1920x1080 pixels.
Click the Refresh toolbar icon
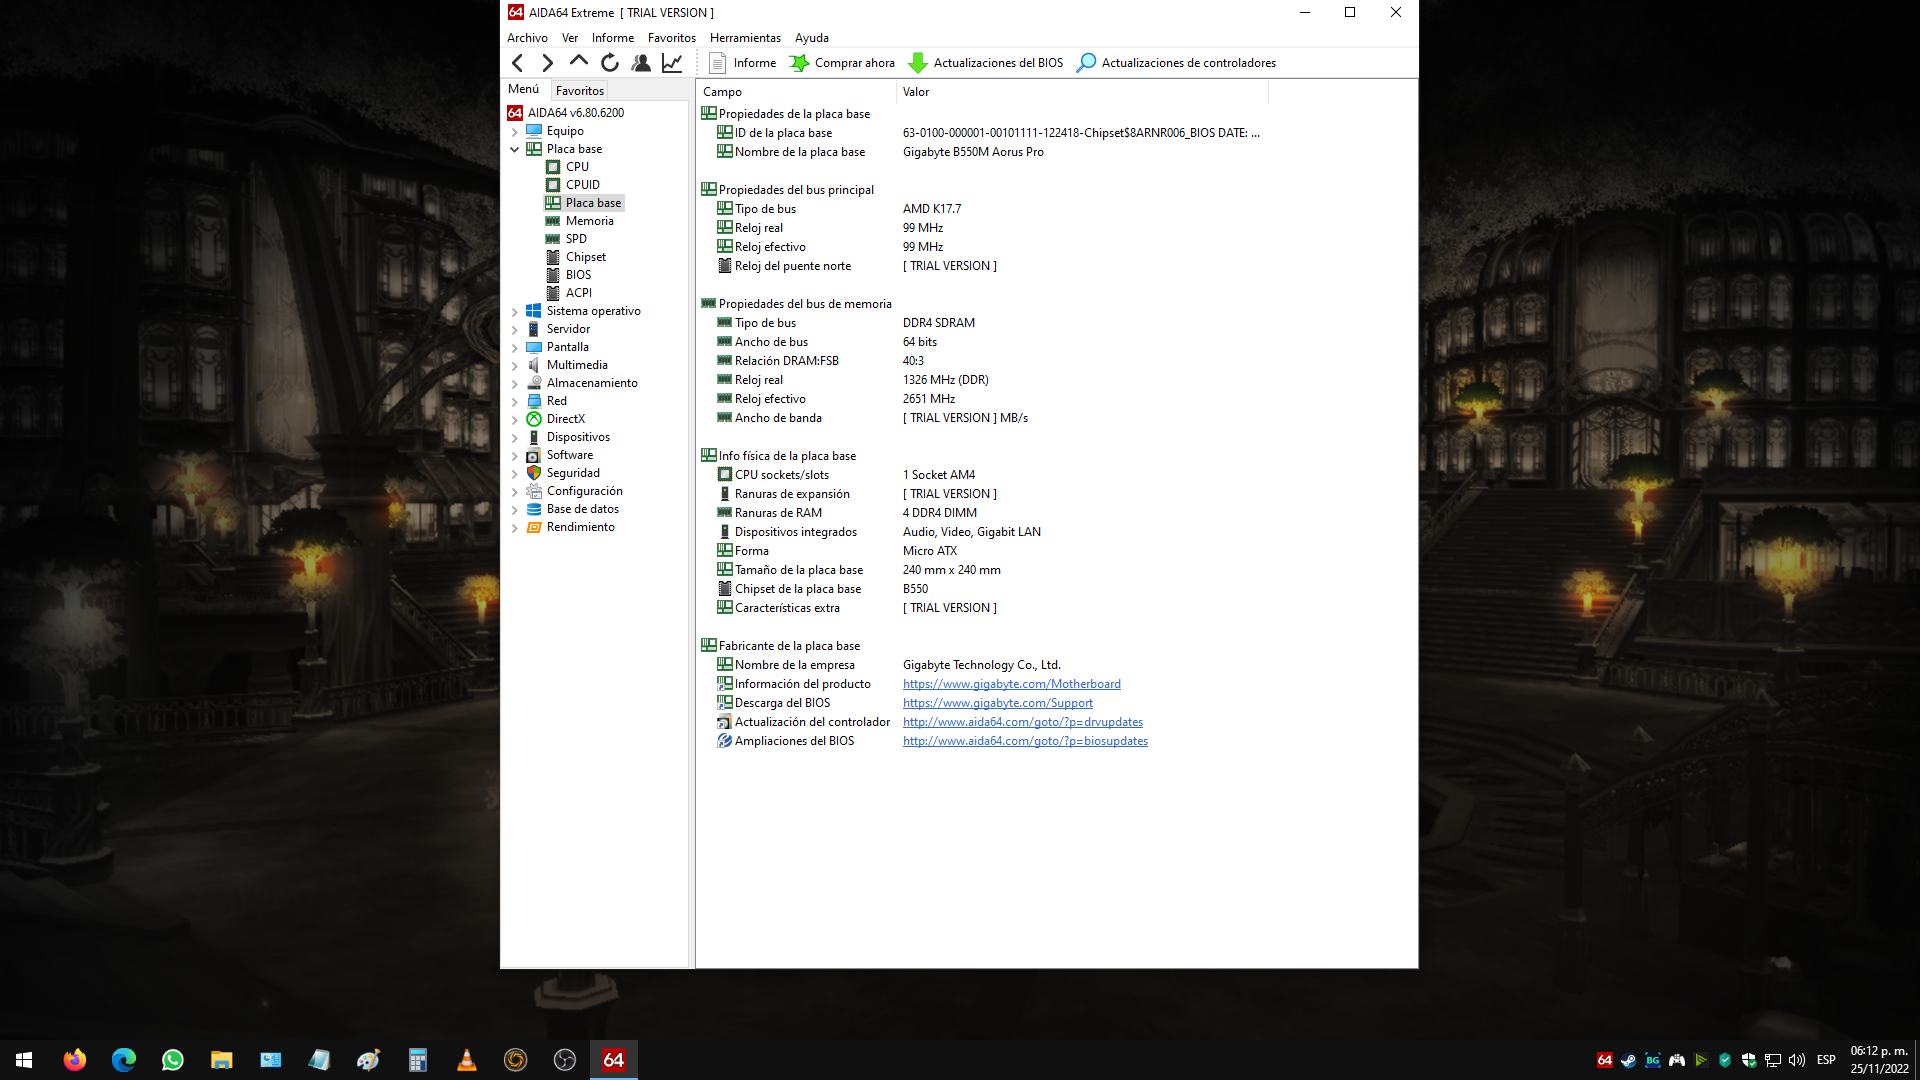click(609, 63)
